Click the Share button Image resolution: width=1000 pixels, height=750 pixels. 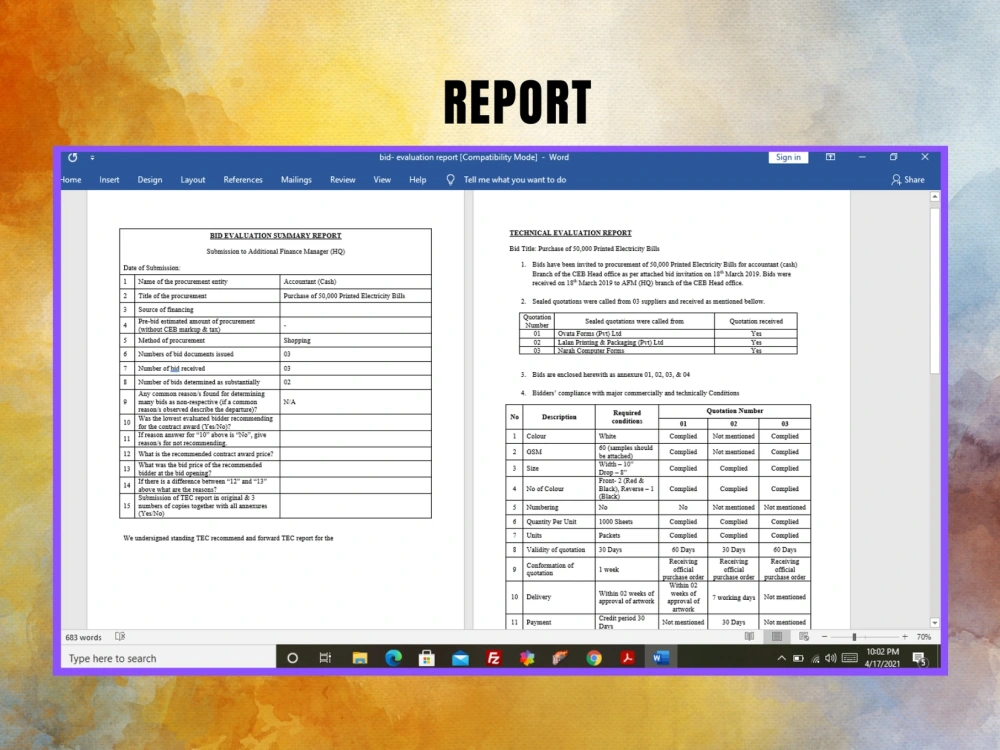908,180
